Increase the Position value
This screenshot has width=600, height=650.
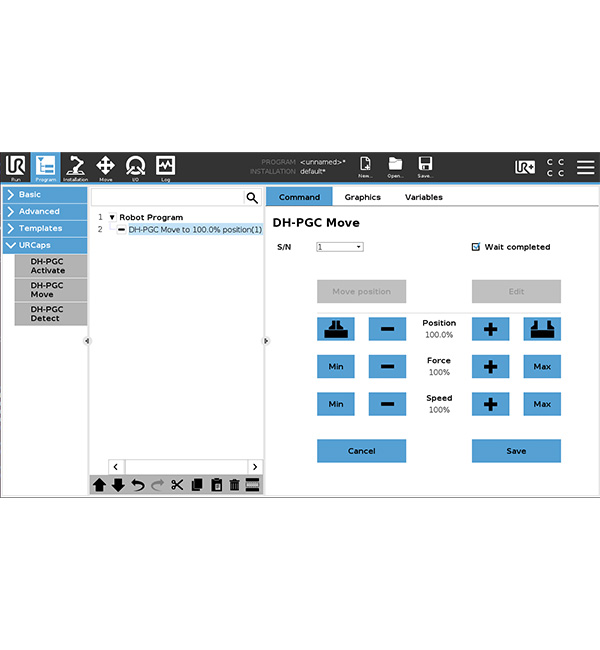(491, 329)
